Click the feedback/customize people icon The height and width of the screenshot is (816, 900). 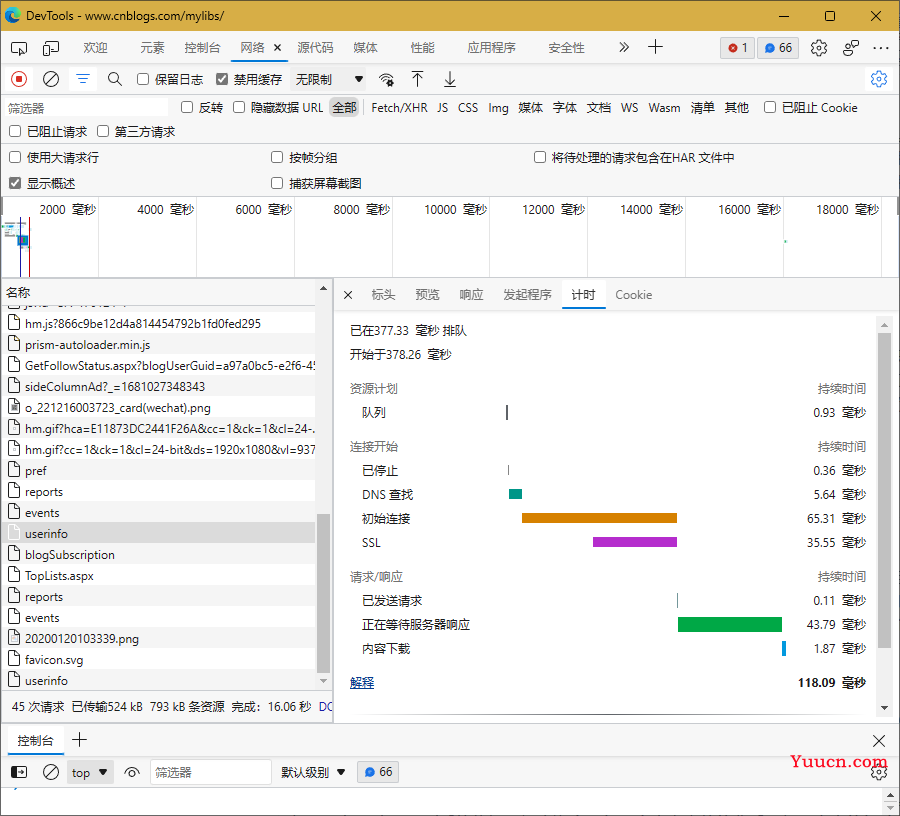tap(851, 48)
